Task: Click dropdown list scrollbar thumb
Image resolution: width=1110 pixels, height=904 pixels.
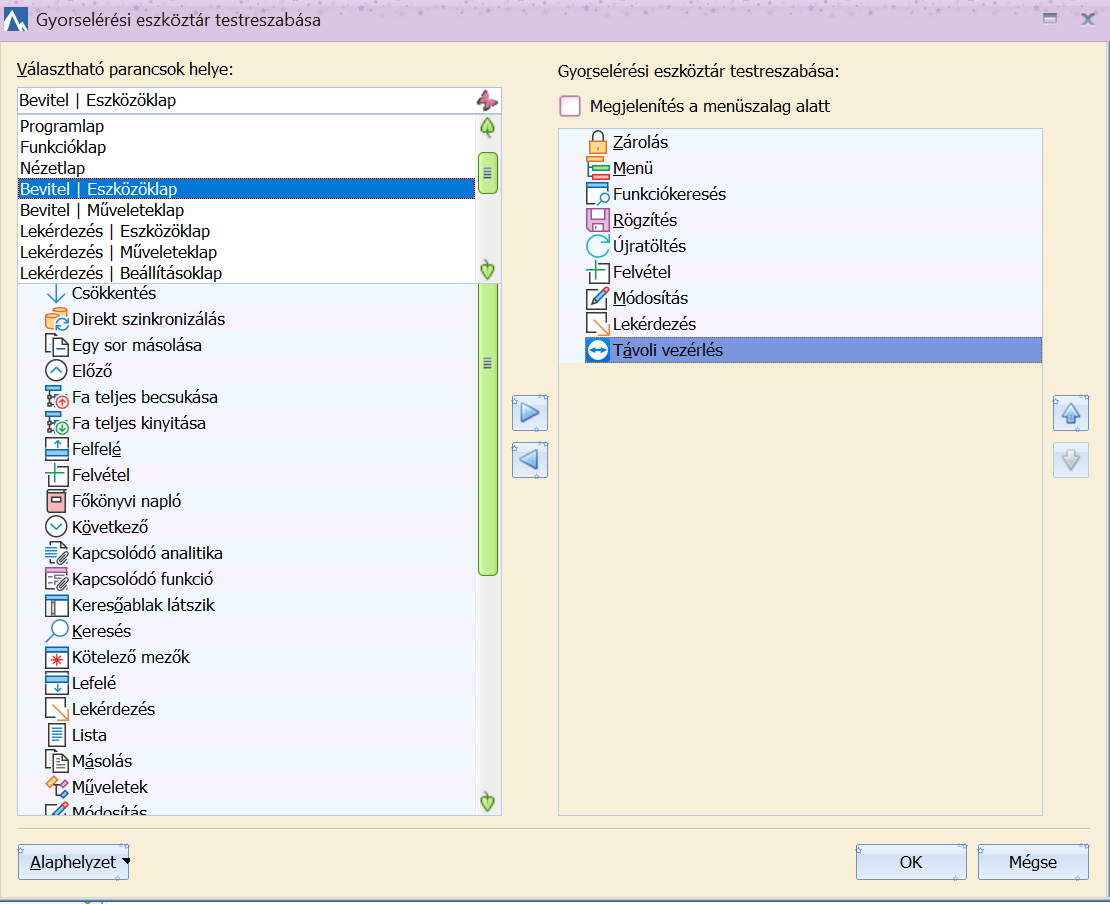Action: 488,173
